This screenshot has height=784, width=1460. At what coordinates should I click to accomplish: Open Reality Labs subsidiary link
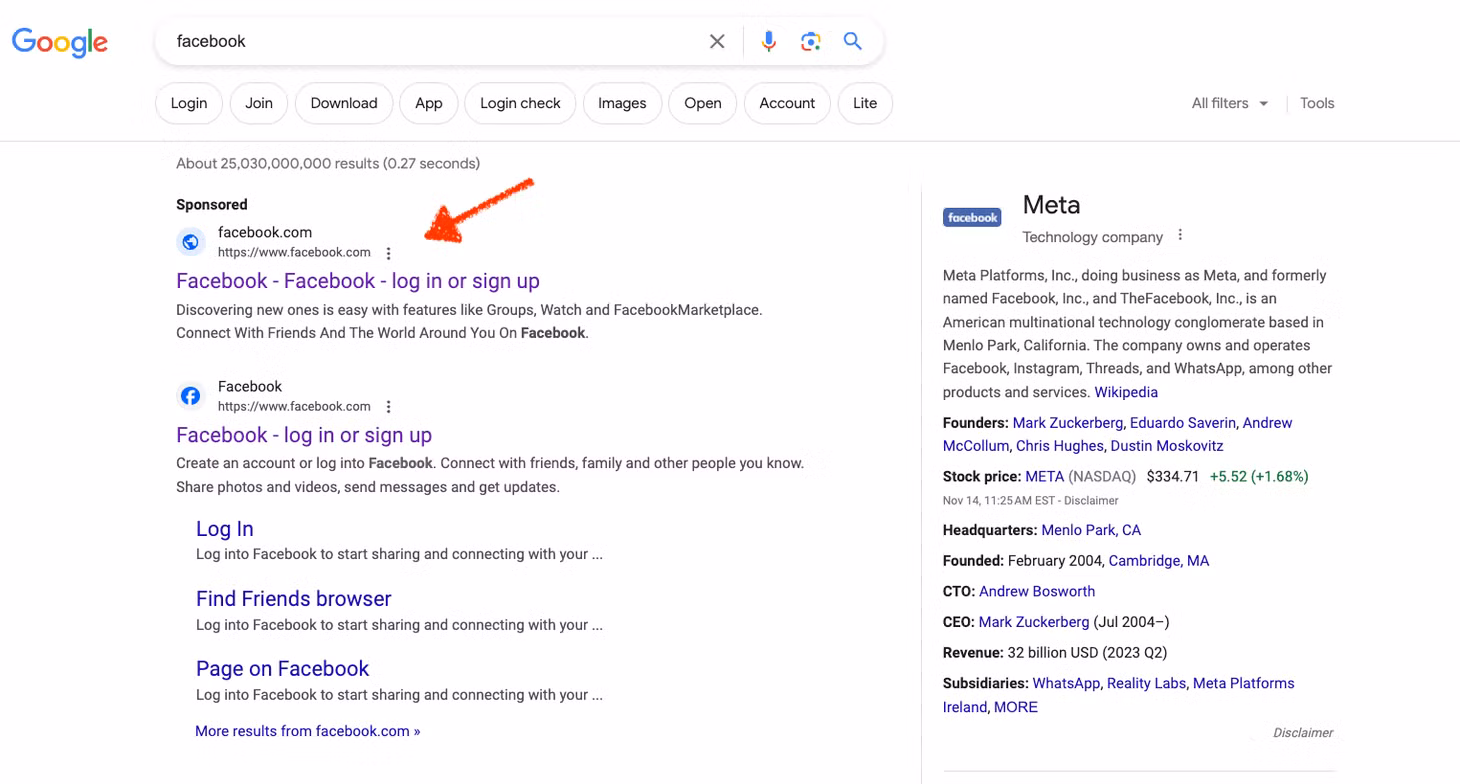(x=1146, y=683)
